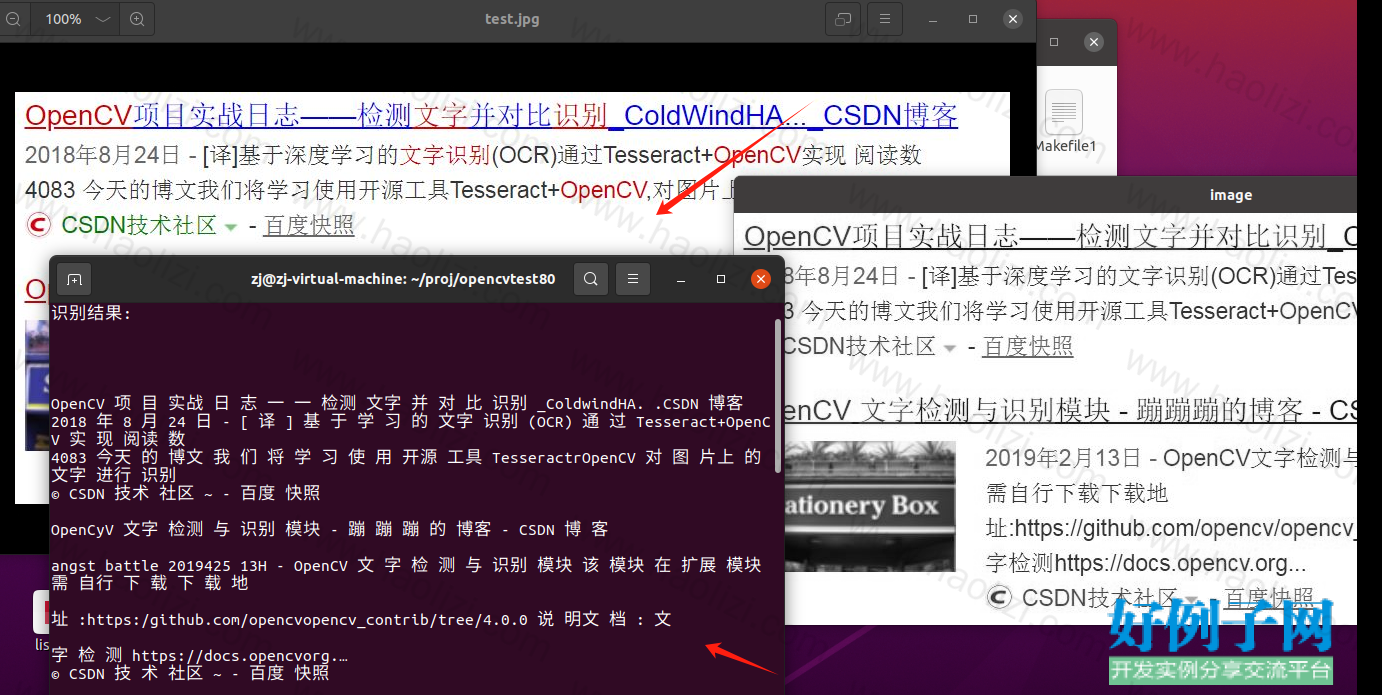Click terminal line starting with 4083 今天

point(406,457)
